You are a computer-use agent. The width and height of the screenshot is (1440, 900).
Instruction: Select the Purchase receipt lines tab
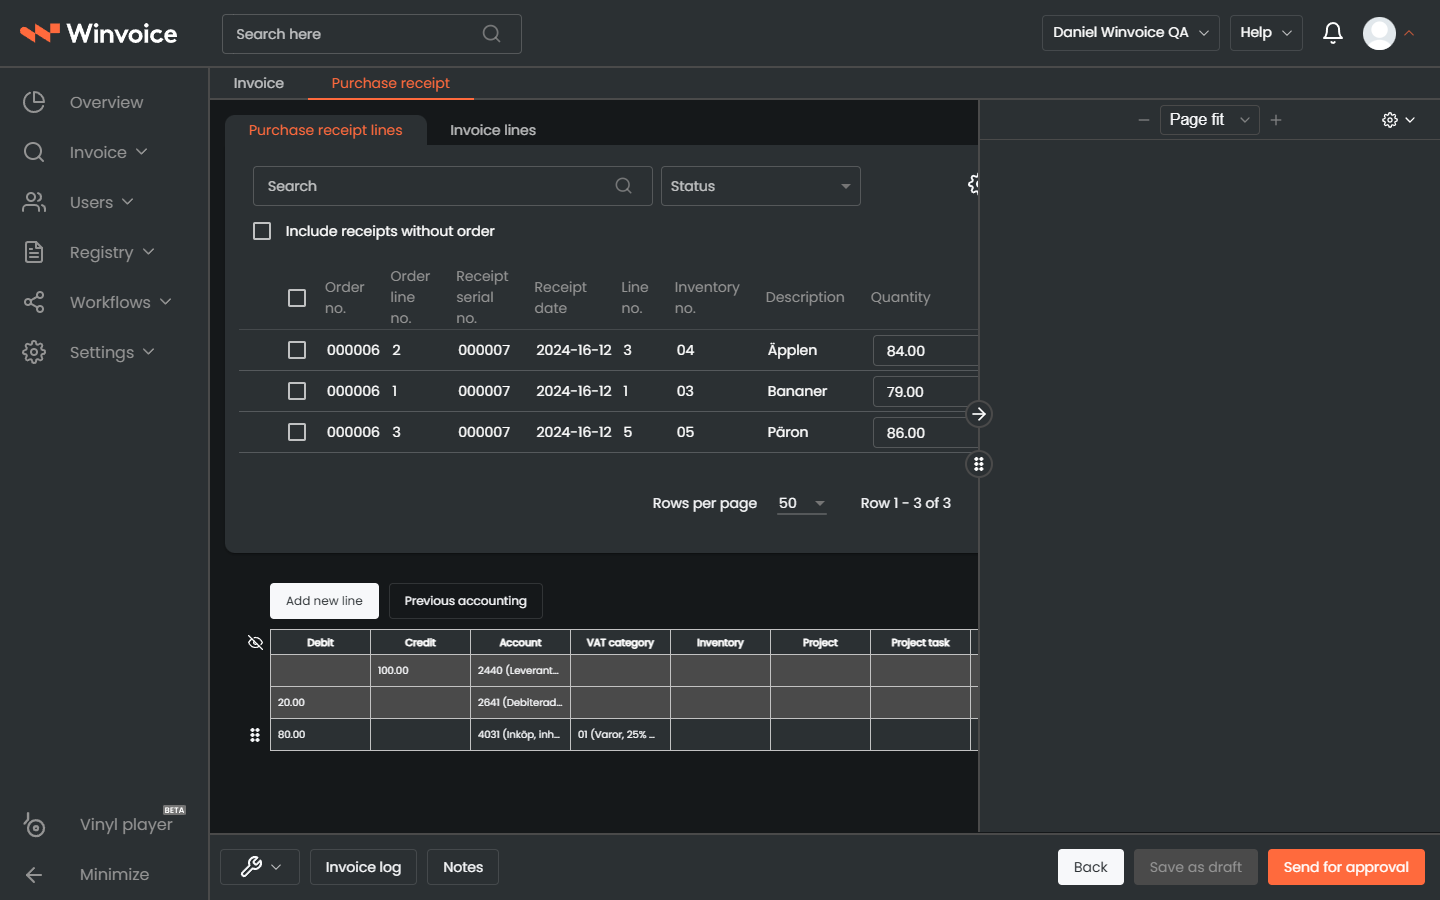click(326, 130)
